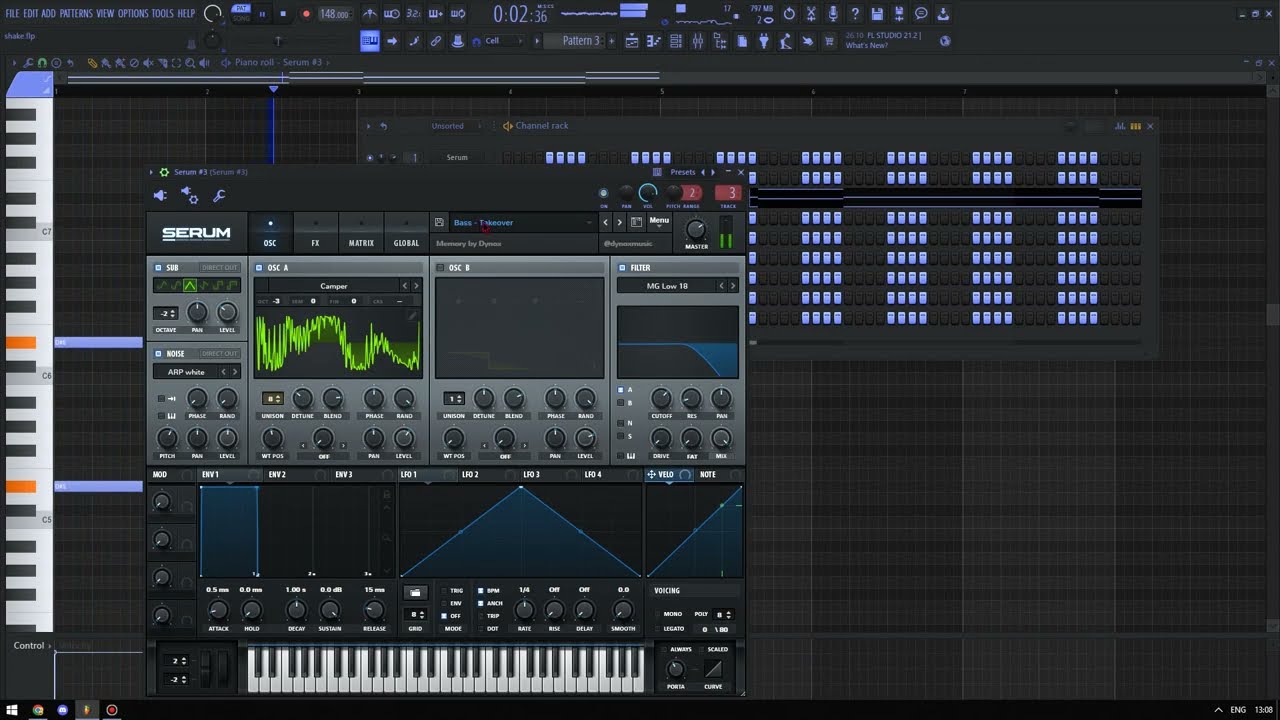Enable the MONO voicing checkbox
1280x720 pixels.
(659, 614)
